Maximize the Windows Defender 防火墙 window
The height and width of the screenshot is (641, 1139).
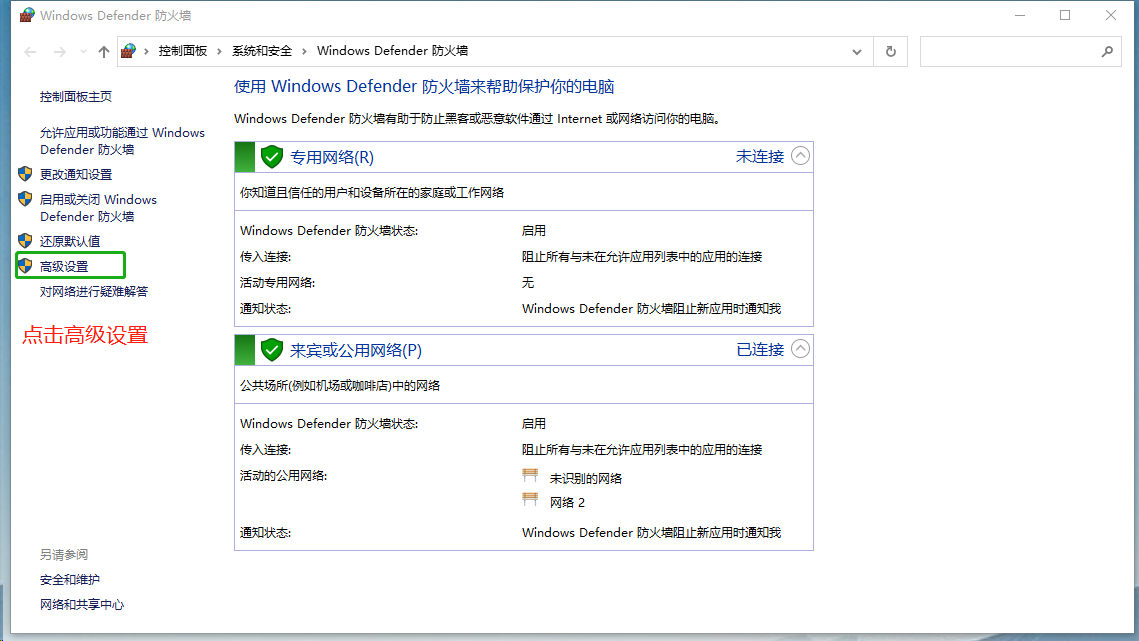click(1065, 15)
